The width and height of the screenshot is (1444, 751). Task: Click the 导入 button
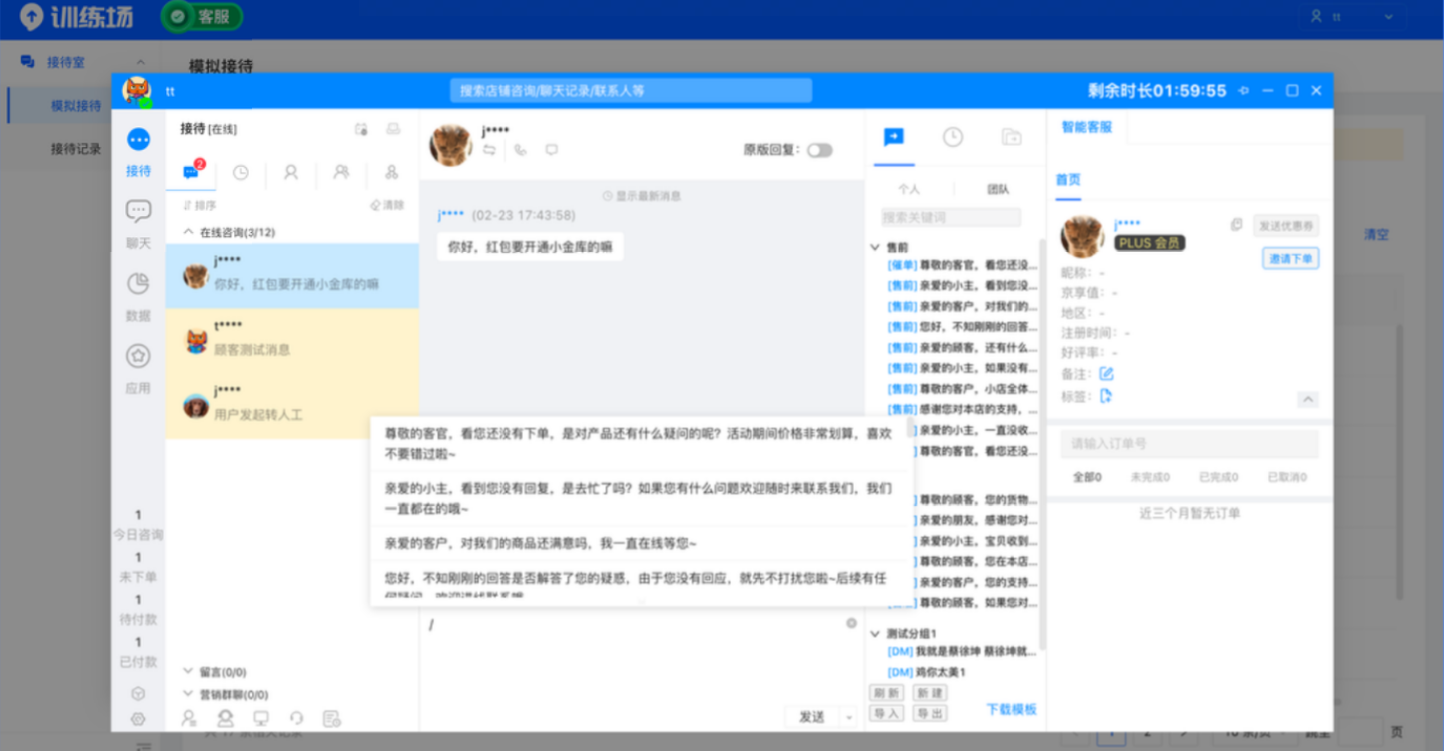click(886, 713)
